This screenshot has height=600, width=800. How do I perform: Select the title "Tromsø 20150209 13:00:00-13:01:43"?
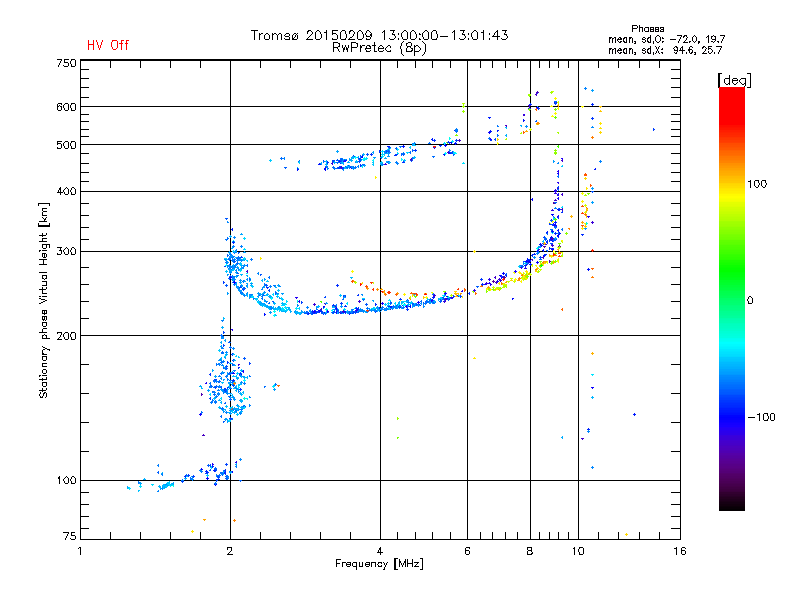(379, 35)
